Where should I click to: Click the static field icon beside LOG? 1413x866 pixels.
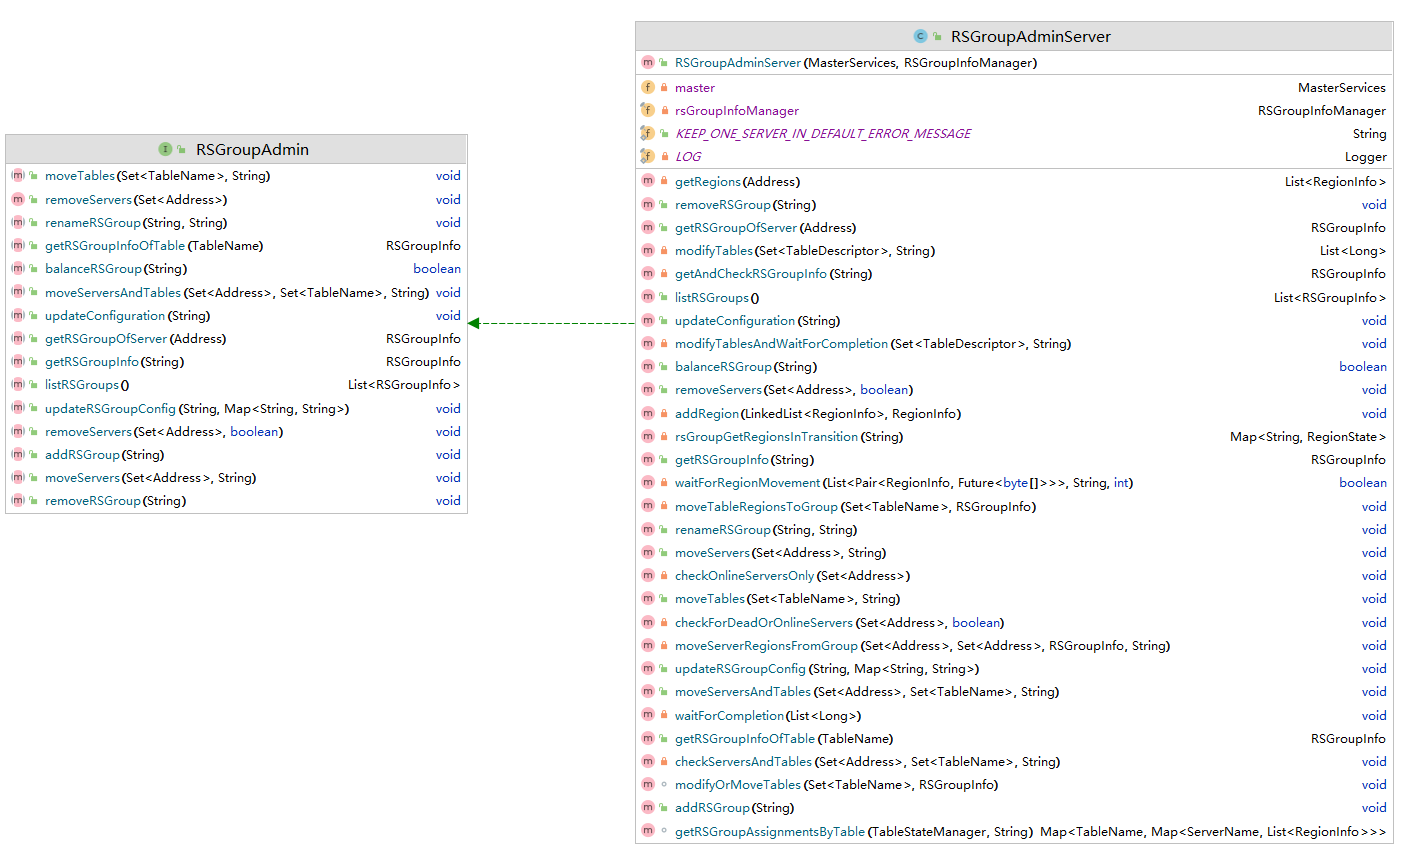648,157
